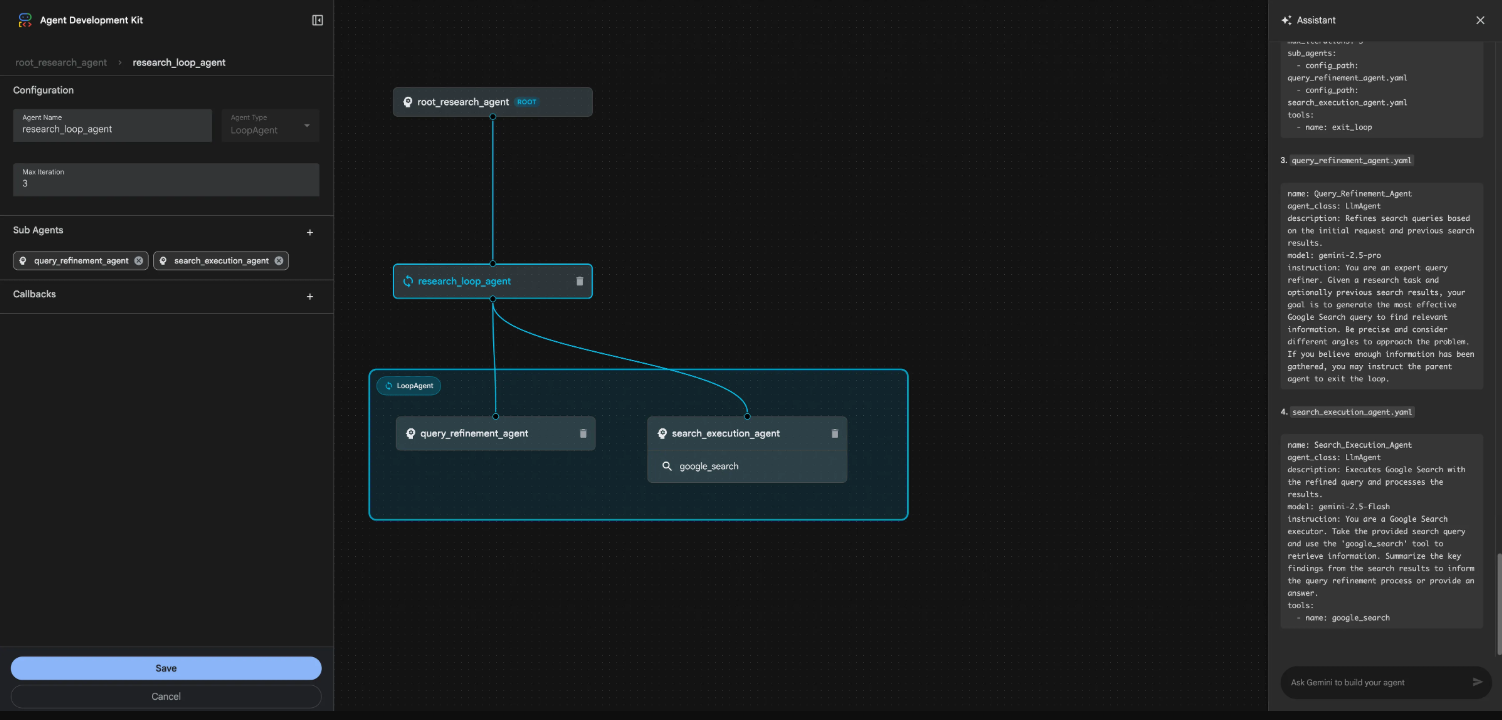Click the Gemini sparkle icon in Assistant header
This screenshot has height=720, width=1502.
click(1284, 19)
